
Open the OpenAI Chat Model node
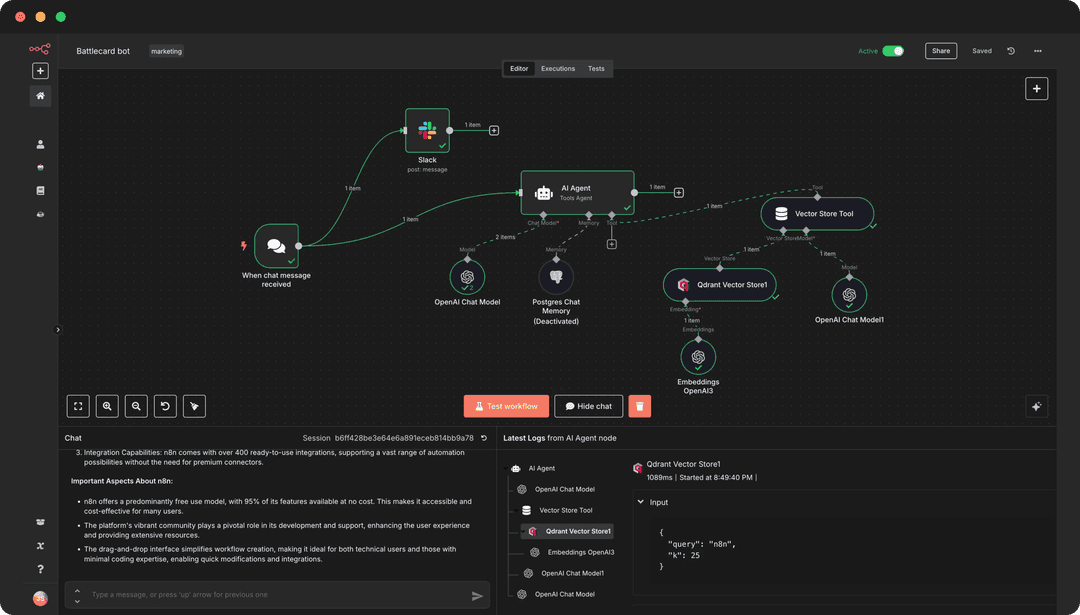coord(466,277)
